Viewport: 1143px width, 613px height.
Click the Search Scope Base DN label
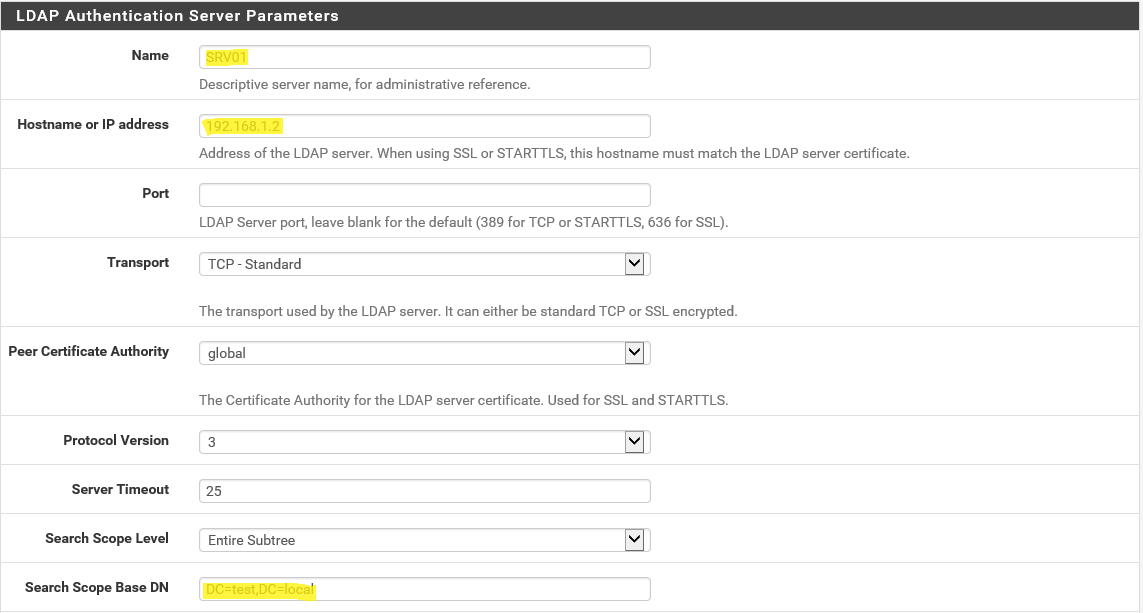coord(97,587)
